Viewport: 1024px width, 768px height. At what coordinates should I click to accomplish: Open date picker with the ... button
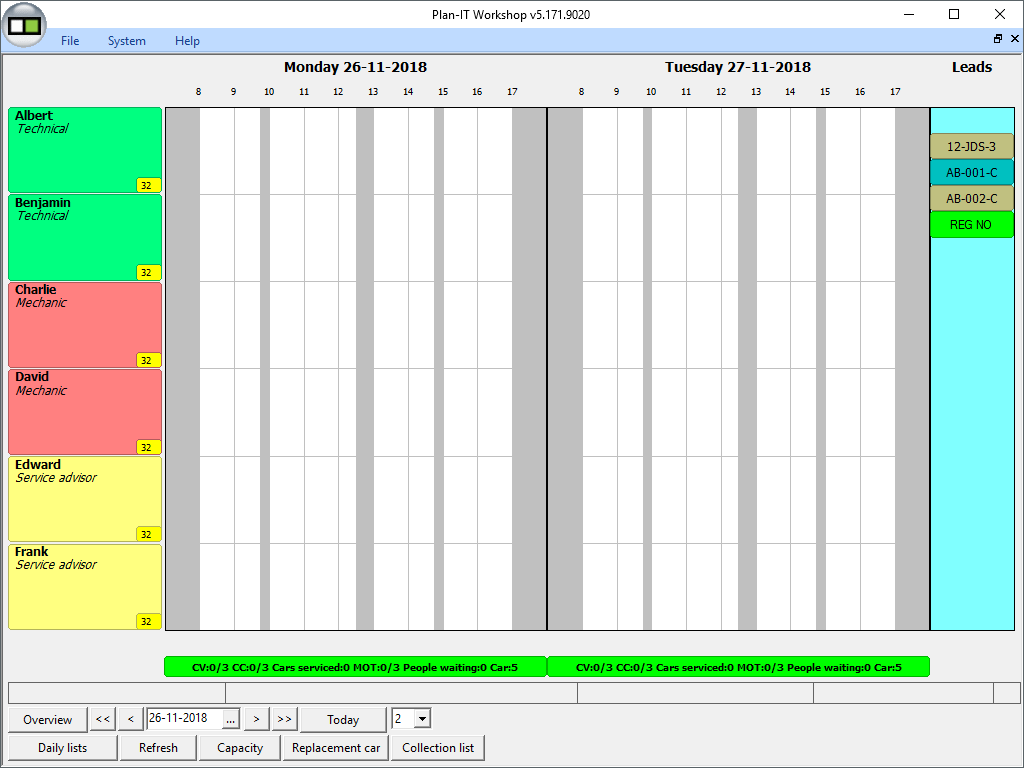tap(231, 719)
